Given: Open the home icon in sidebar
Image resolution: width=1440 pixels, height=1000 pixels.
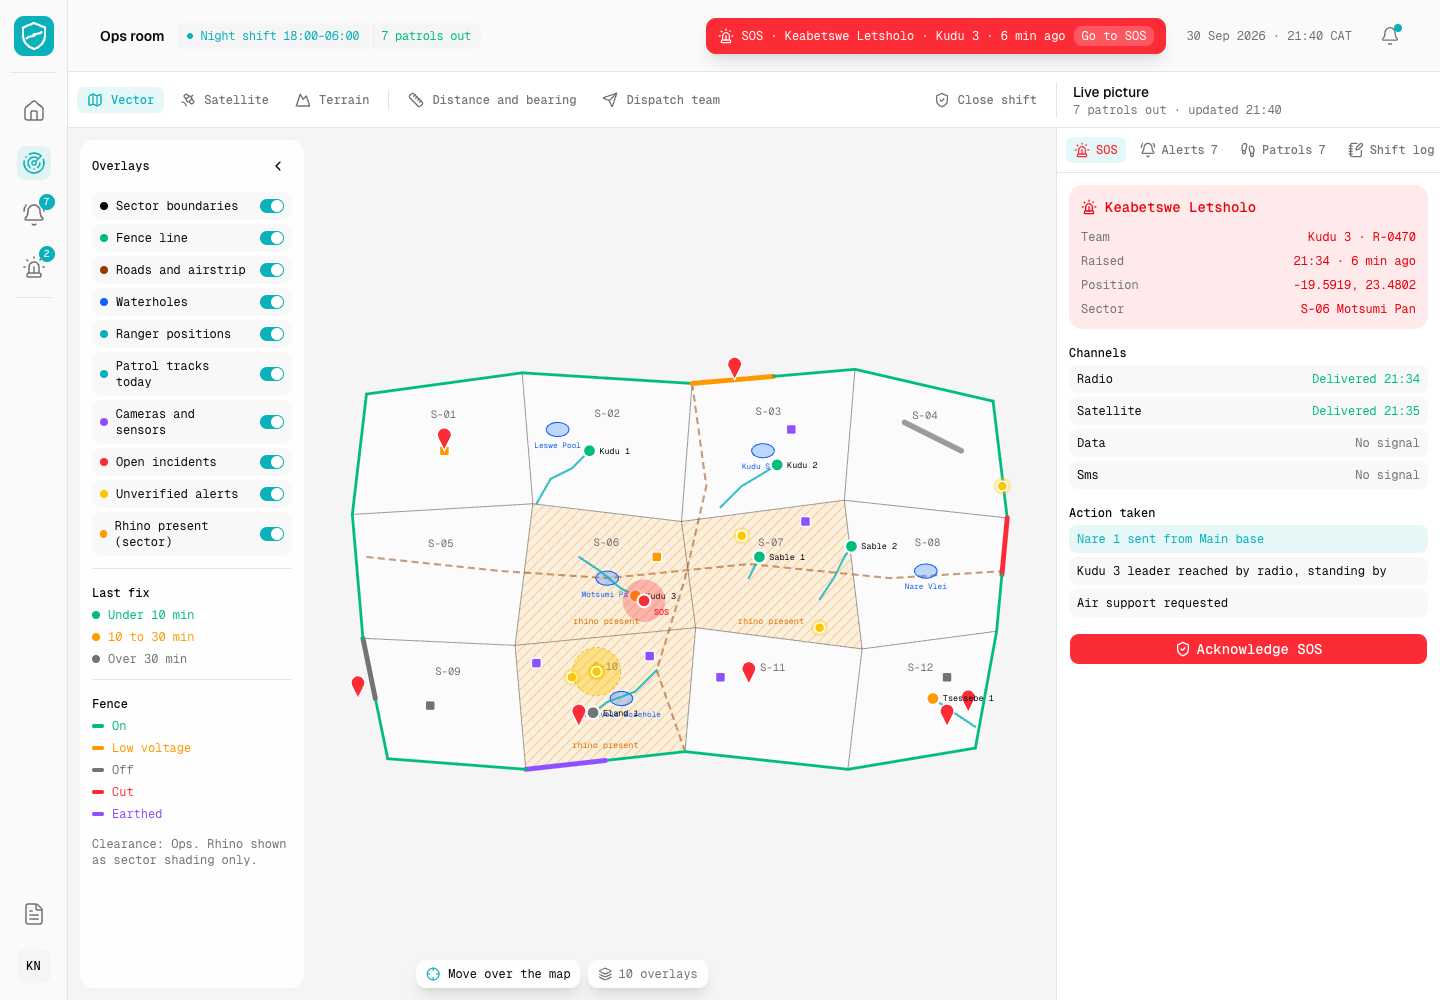Looking at the screenshot, I should [x=34, y=111].
